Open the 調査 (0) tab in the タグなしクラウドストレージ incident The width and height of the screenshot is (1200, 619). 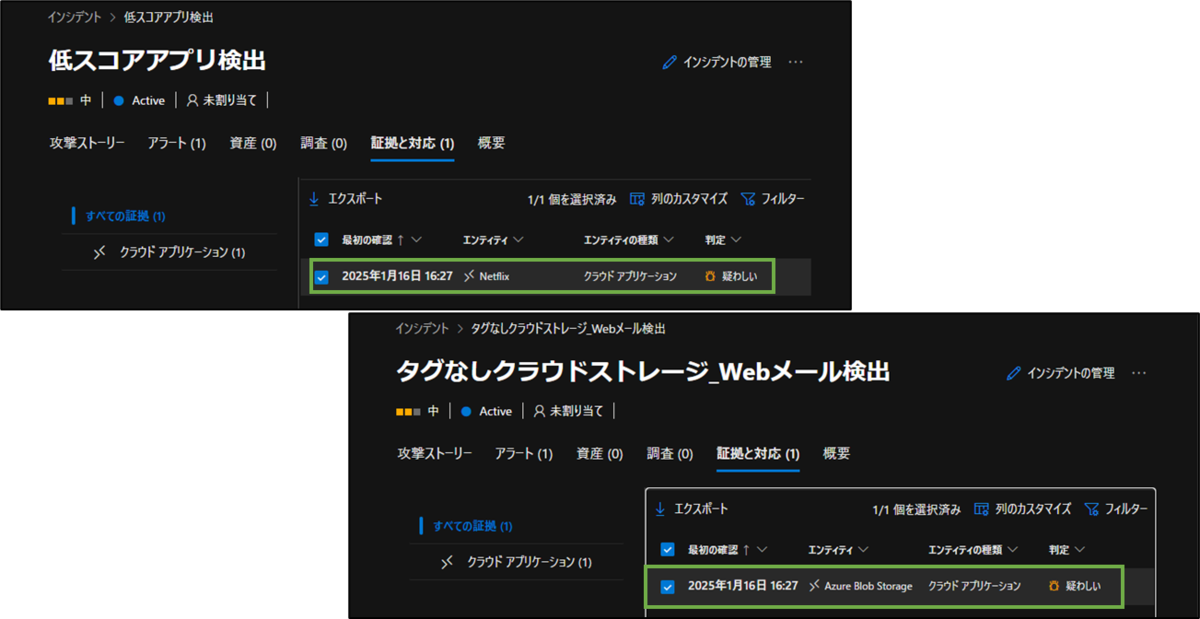[x=670, y=453]
